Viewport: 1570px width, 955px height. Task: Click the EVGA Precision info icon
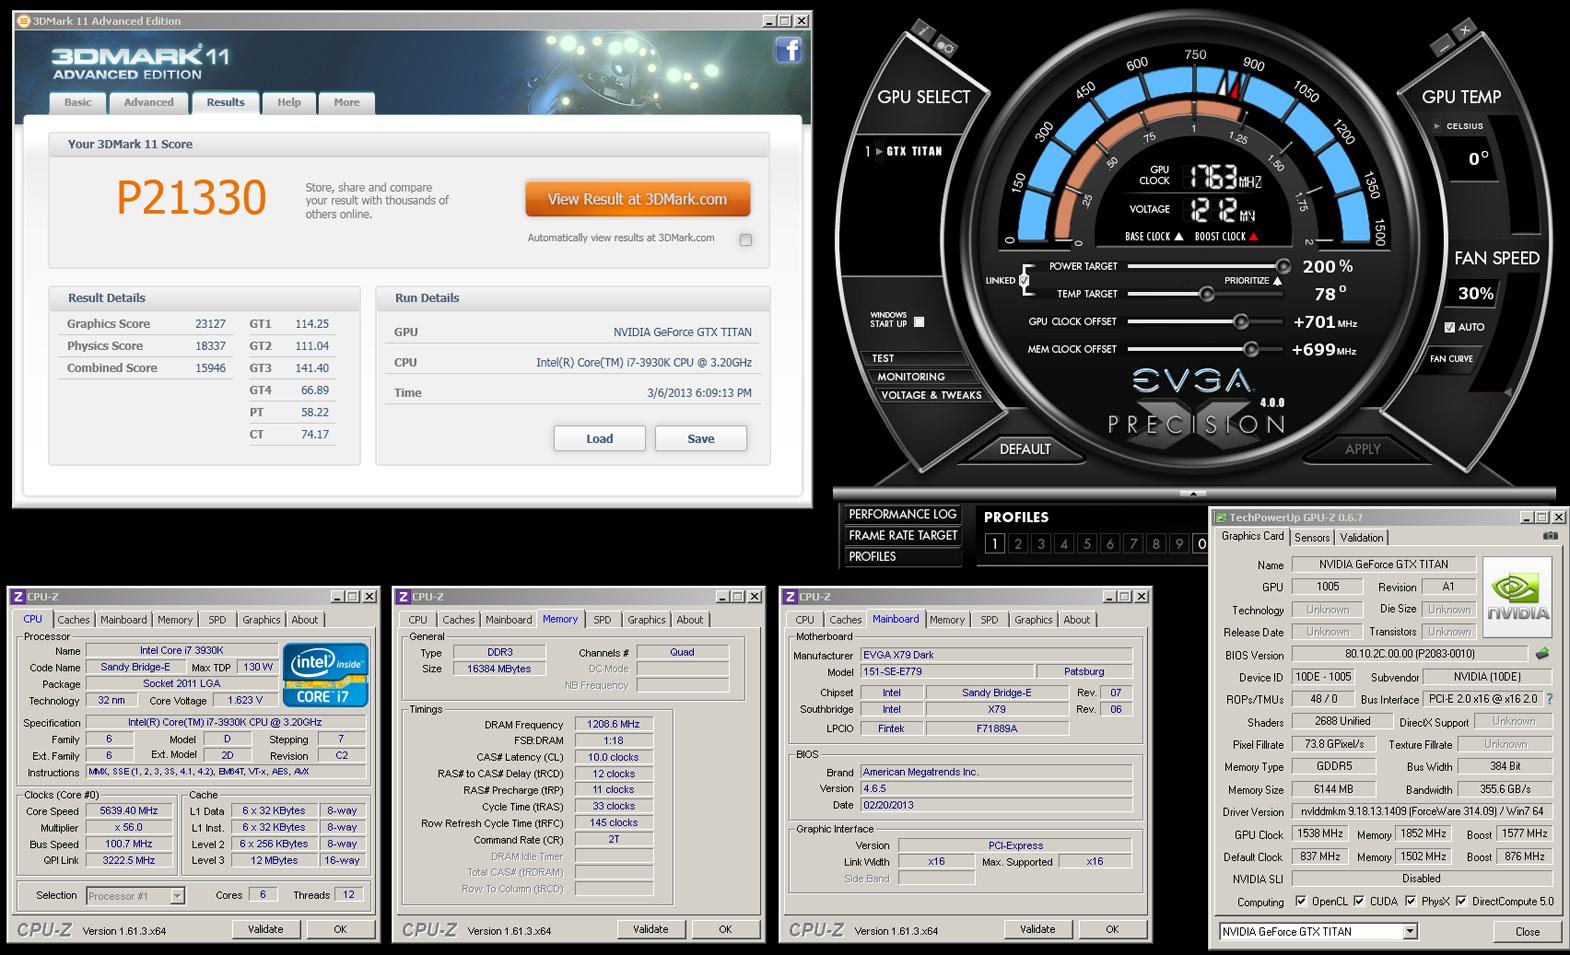[922, 31]
